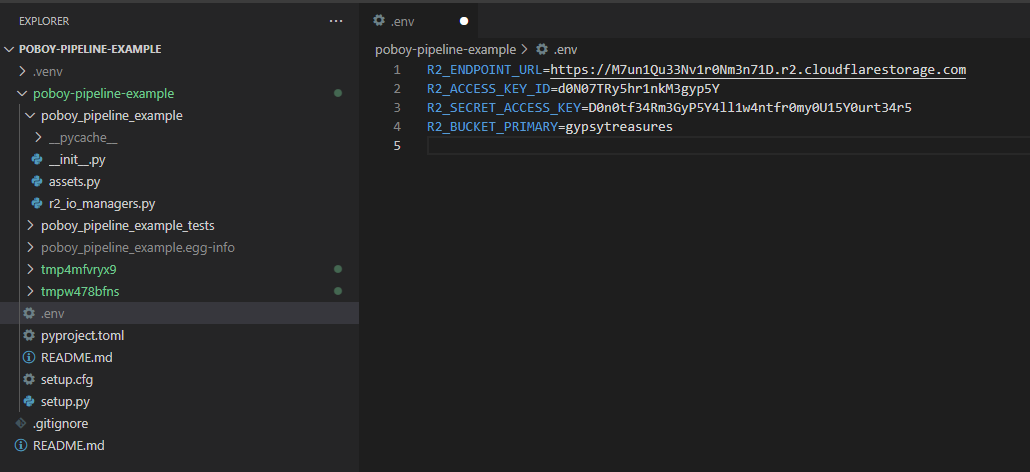Click the gear icon in the breadcrumb
The image size is (1030, 472).
(542, 49)
